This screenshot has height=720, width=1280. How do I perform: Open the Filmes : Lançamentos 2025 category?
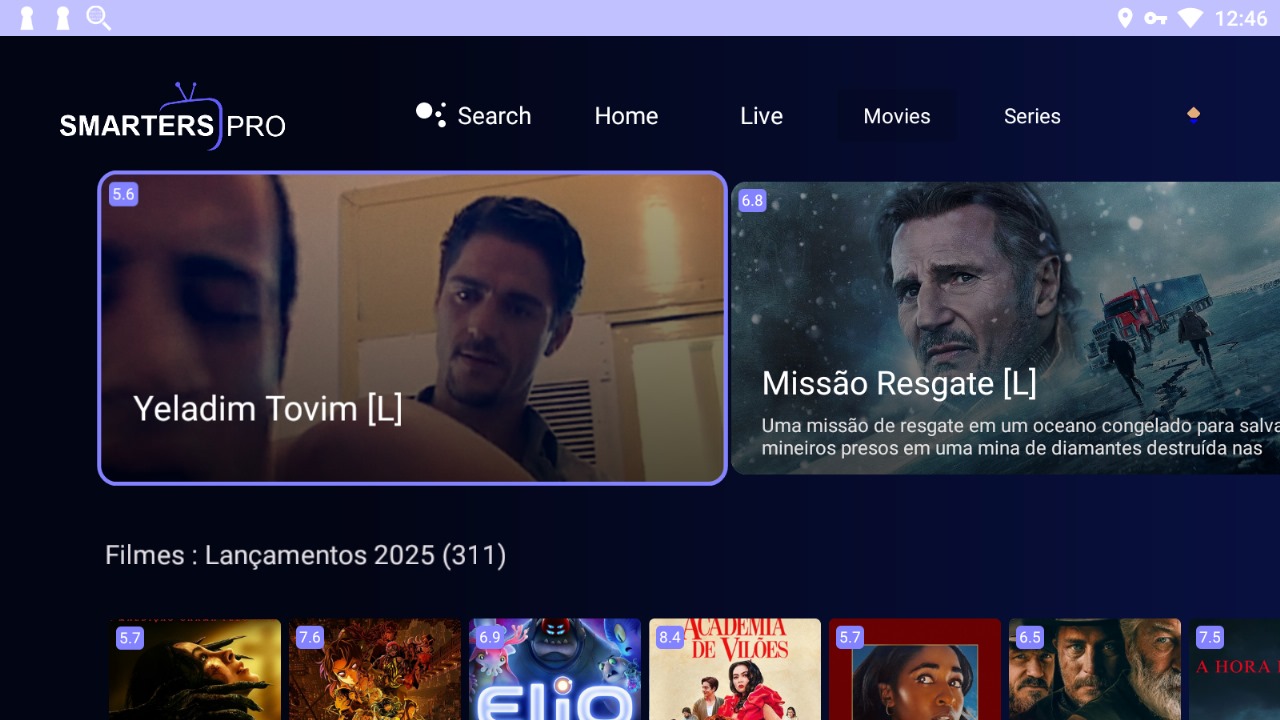point(305,555)
